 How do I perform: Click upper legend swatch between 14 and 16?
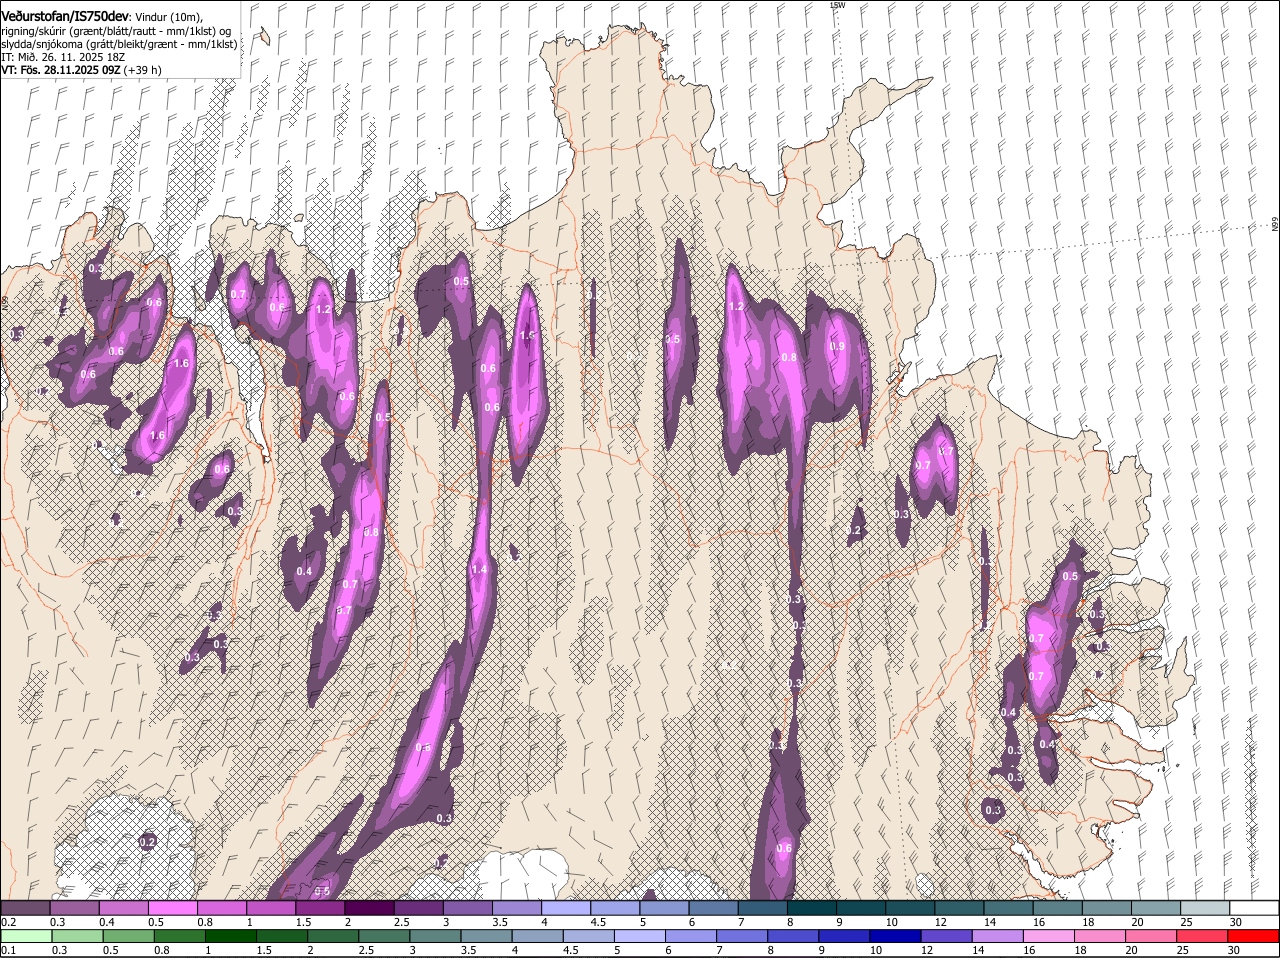[x=1008, y=908]
